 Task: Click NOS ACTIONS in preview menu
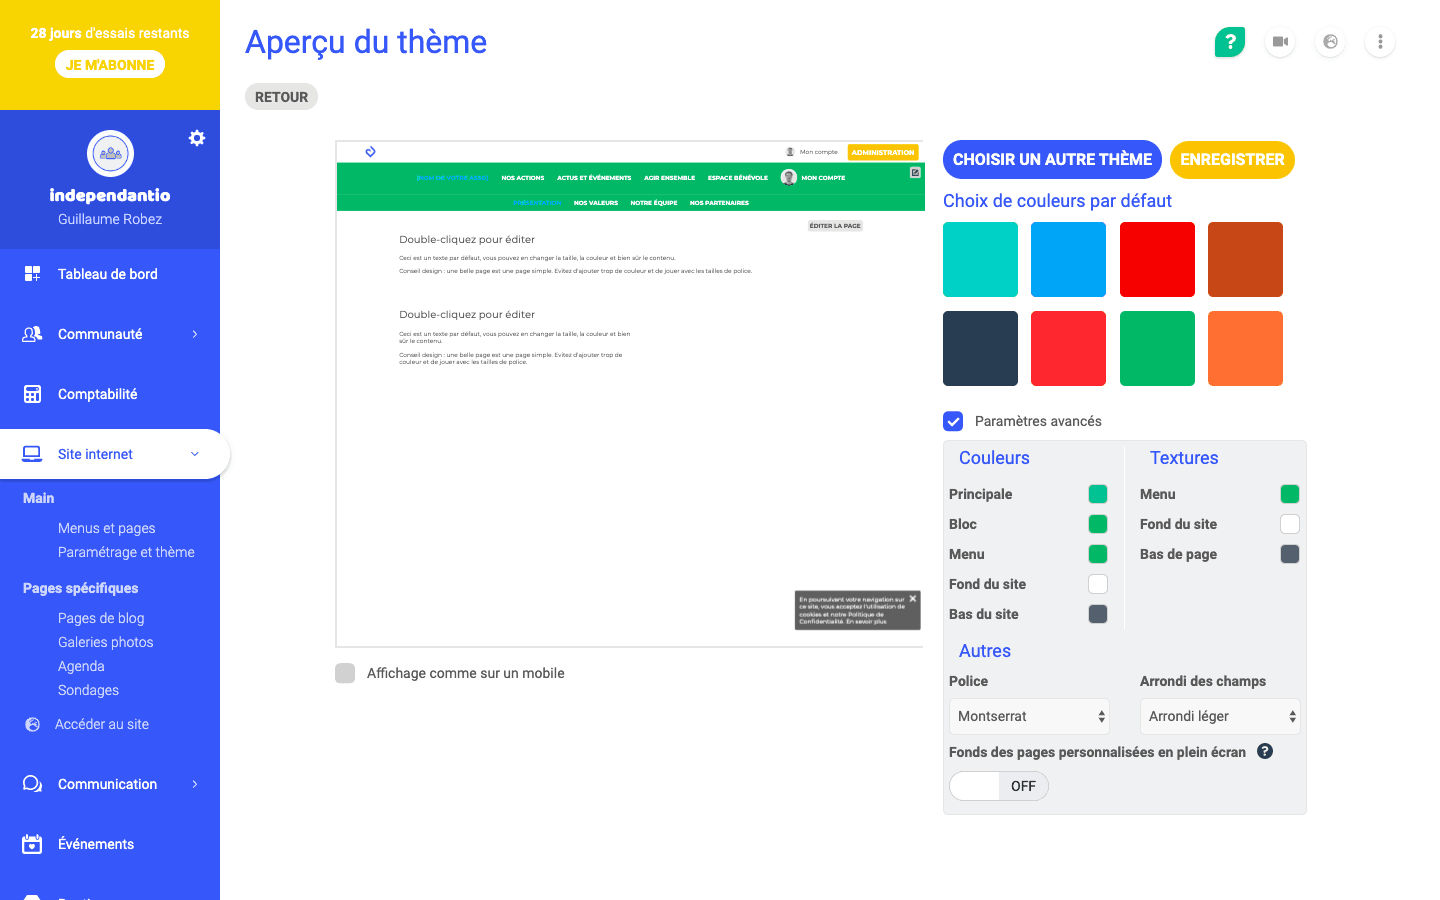tap(523, 178)
